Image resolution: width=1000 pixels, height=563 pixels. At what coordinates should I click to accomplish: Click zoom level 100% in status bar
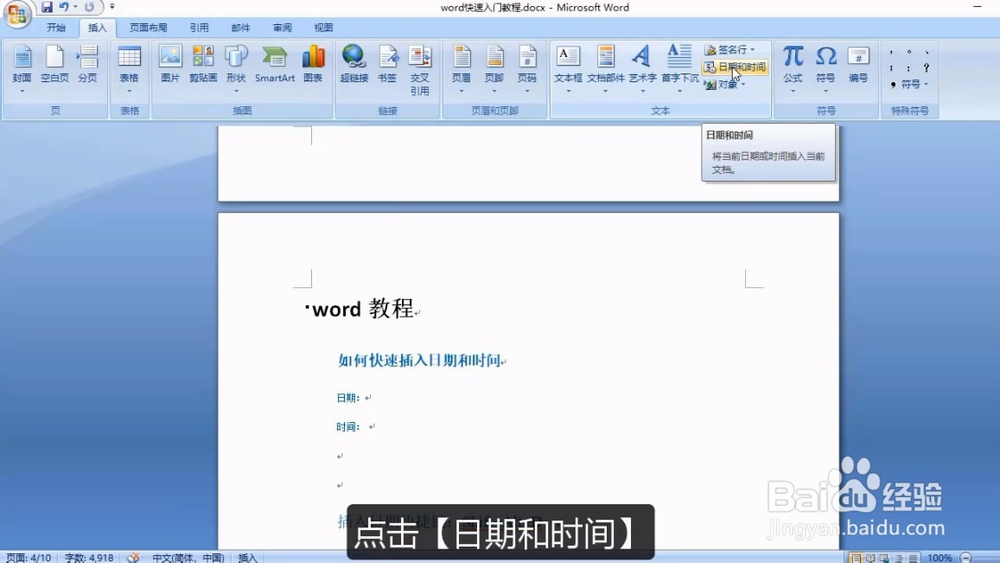tap(939, 558)
